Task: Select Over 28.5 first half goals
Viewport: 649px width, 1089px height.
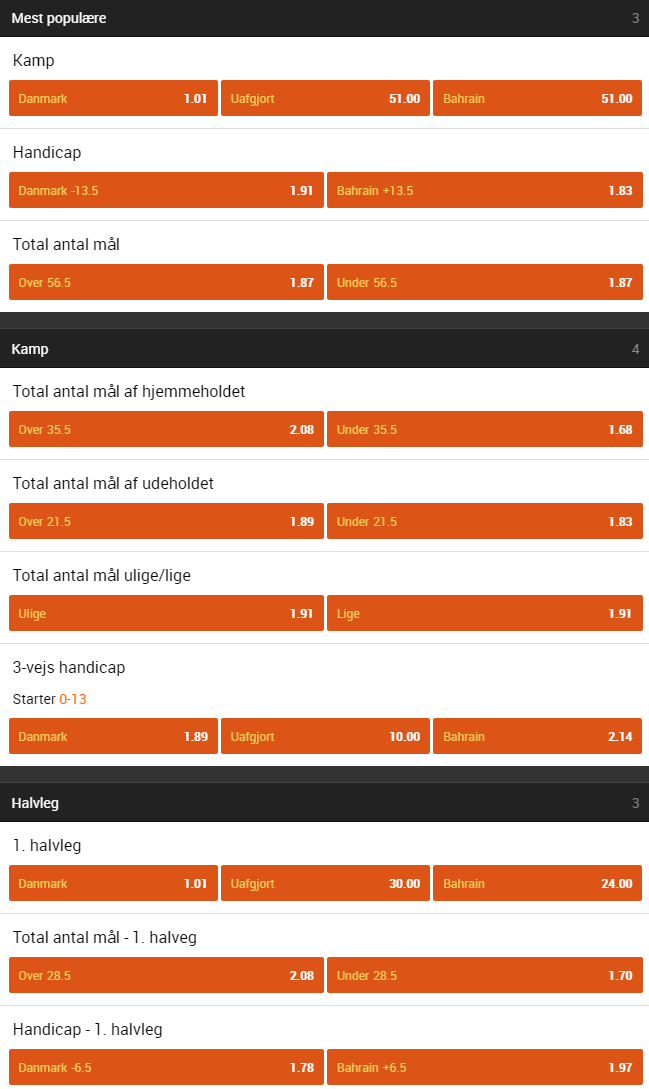Action: click(166, 975)
